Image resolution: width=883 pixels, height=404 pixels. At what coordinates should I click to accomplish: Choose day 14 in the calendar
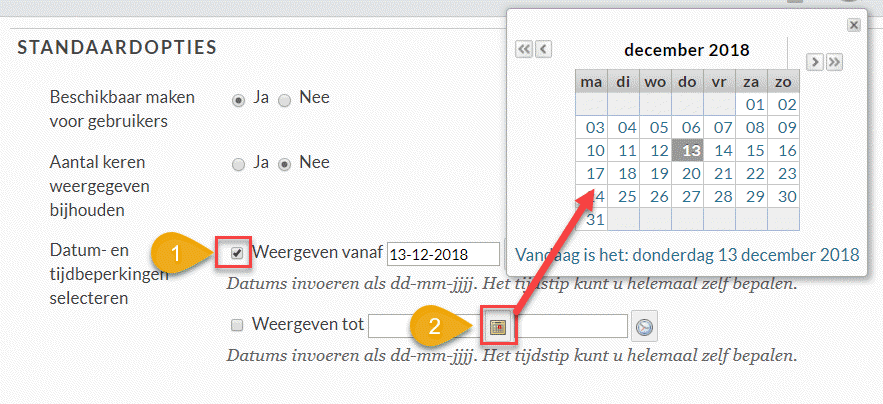tap(719, 150)
